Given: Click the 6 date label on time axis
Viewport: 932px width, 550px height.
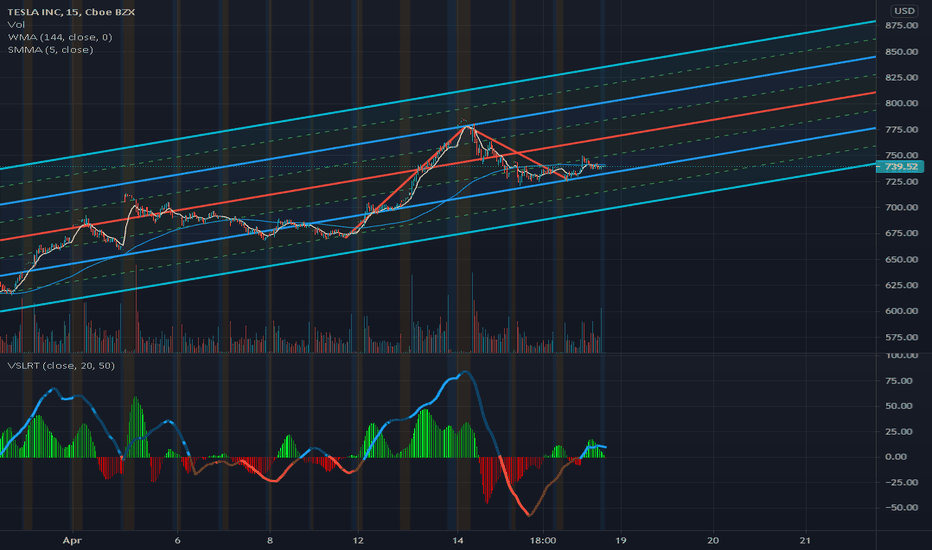Looking at the screenshot, I should 177,540.
